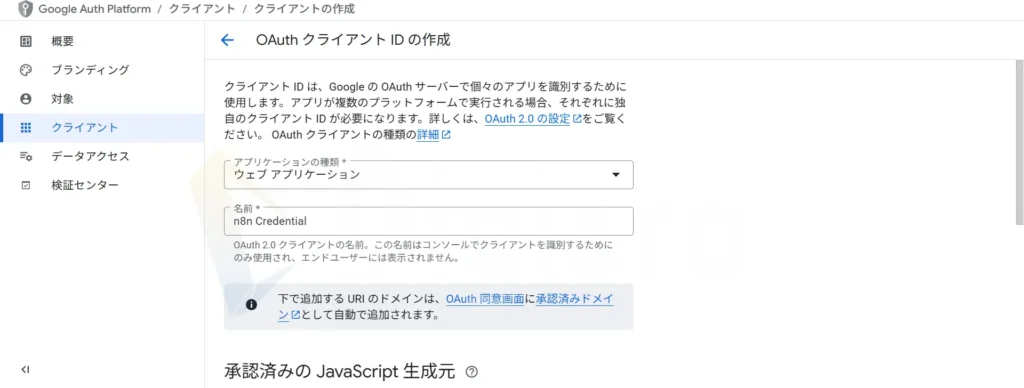Open the 詳細 link about client types
1024x388 pixels.
tap(434, 135)
